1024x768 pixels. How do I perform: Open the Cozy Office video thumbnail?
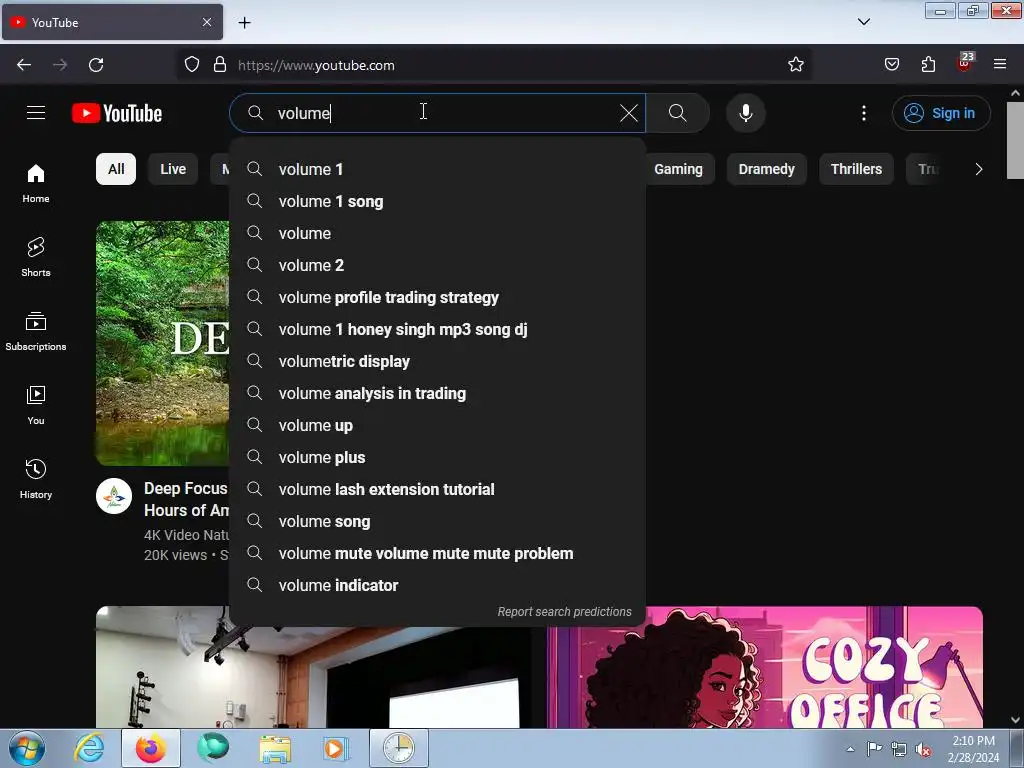tap(764, 667)
